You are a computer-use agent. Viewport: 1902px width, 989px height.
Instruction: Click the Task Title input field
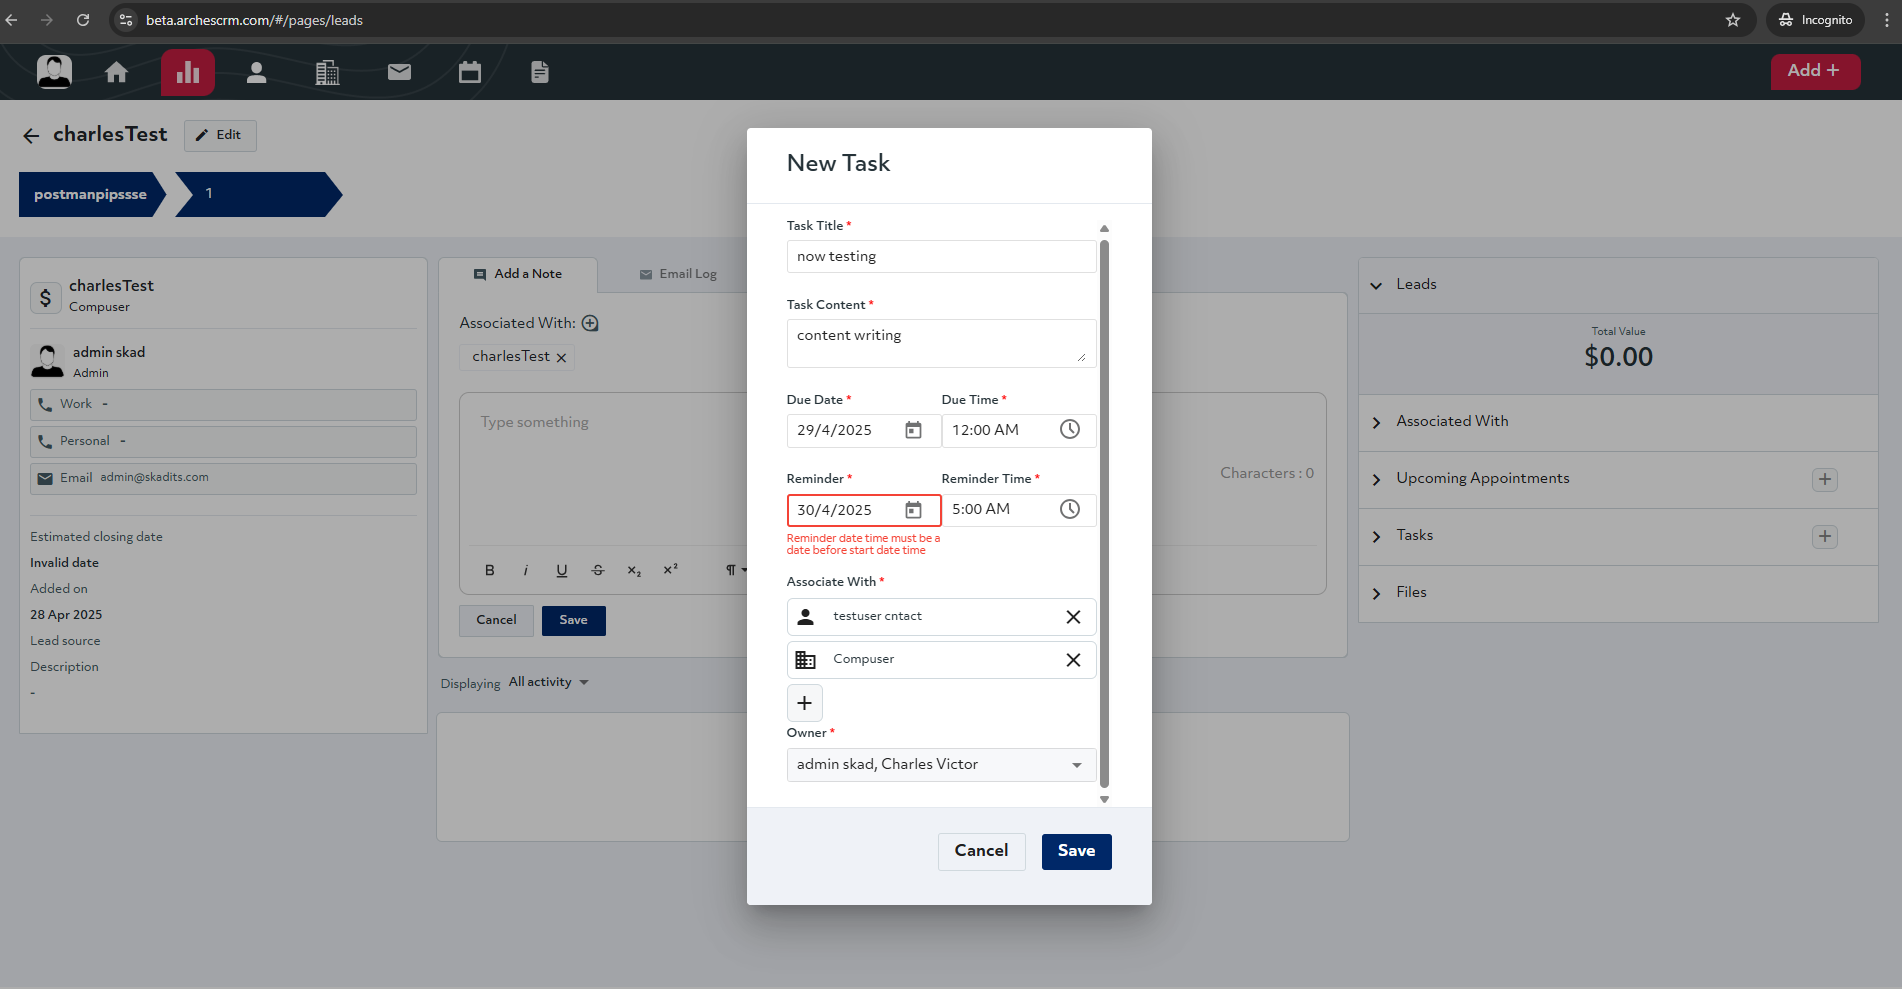point(940,257)
